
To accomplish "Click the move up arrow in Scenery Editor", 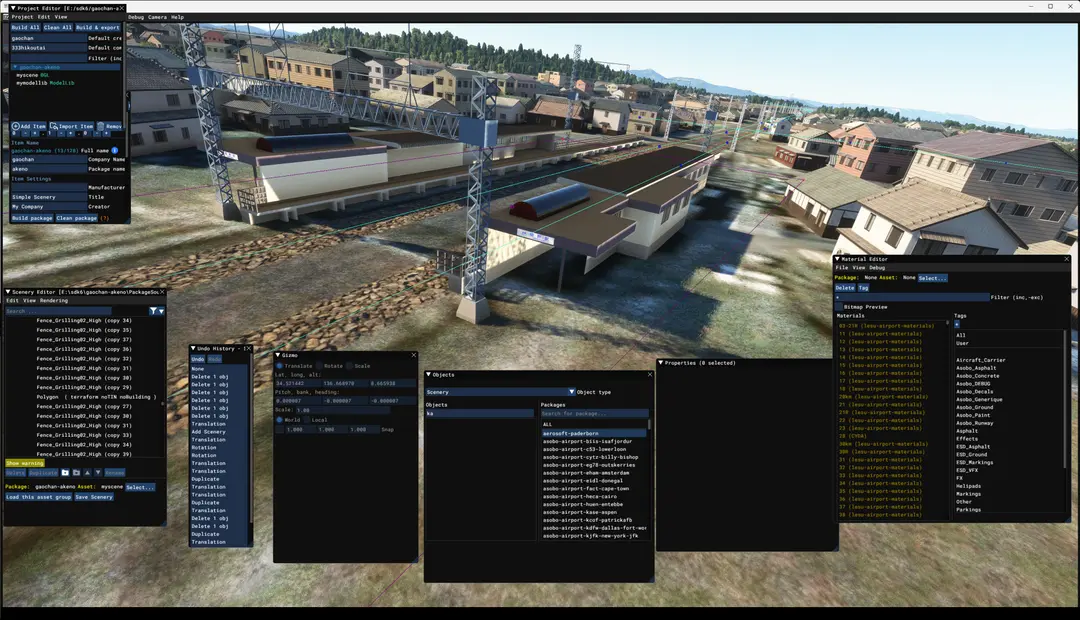I will coord(87,473).
